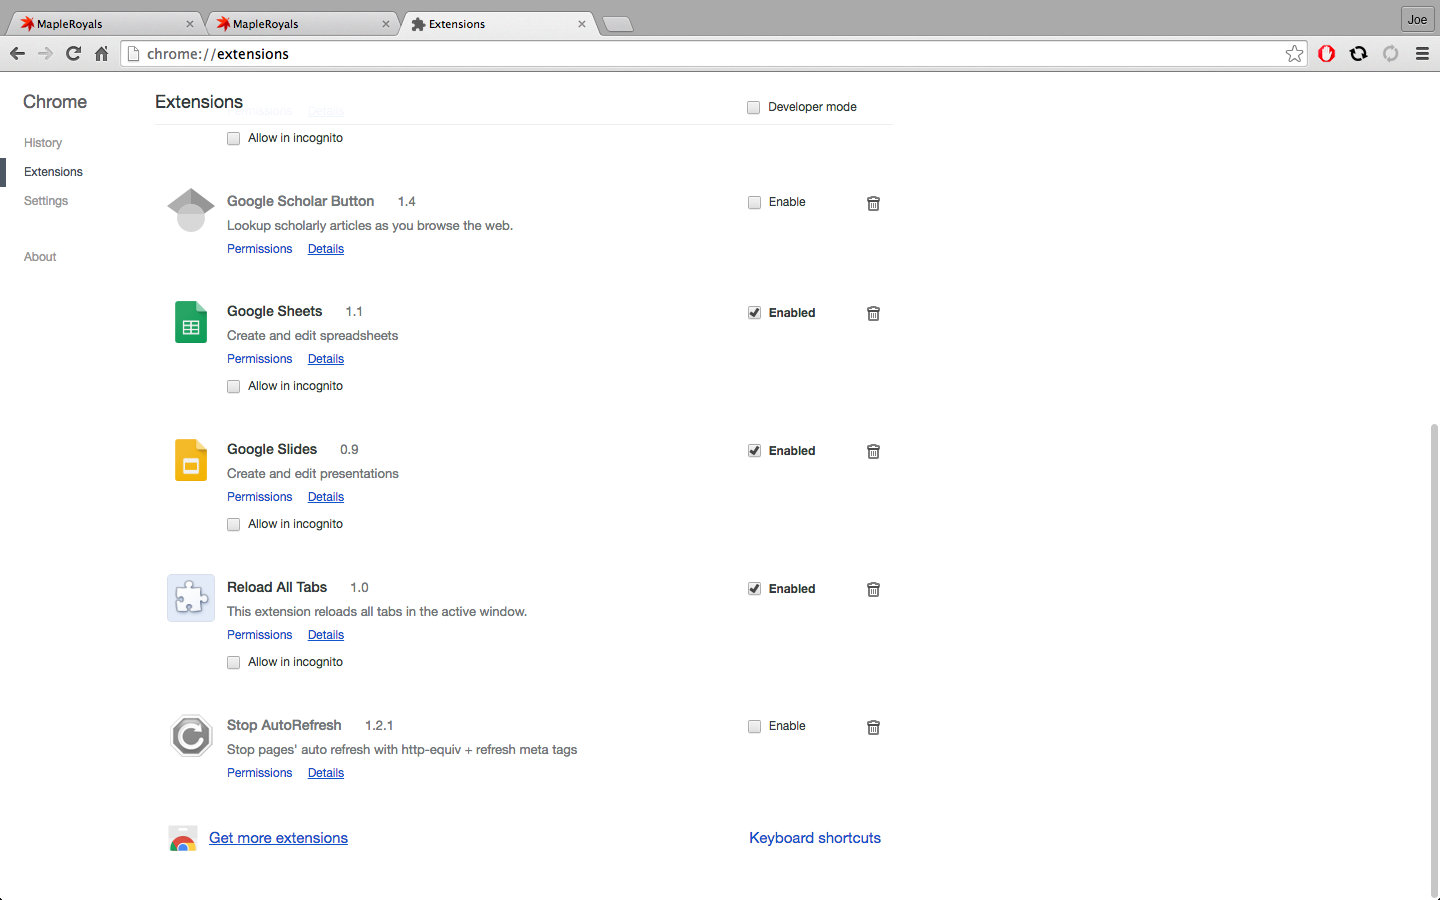Open the Chrome hamburger menu
Viewport: 1440px width, 900px height.
pos(1422,54)
